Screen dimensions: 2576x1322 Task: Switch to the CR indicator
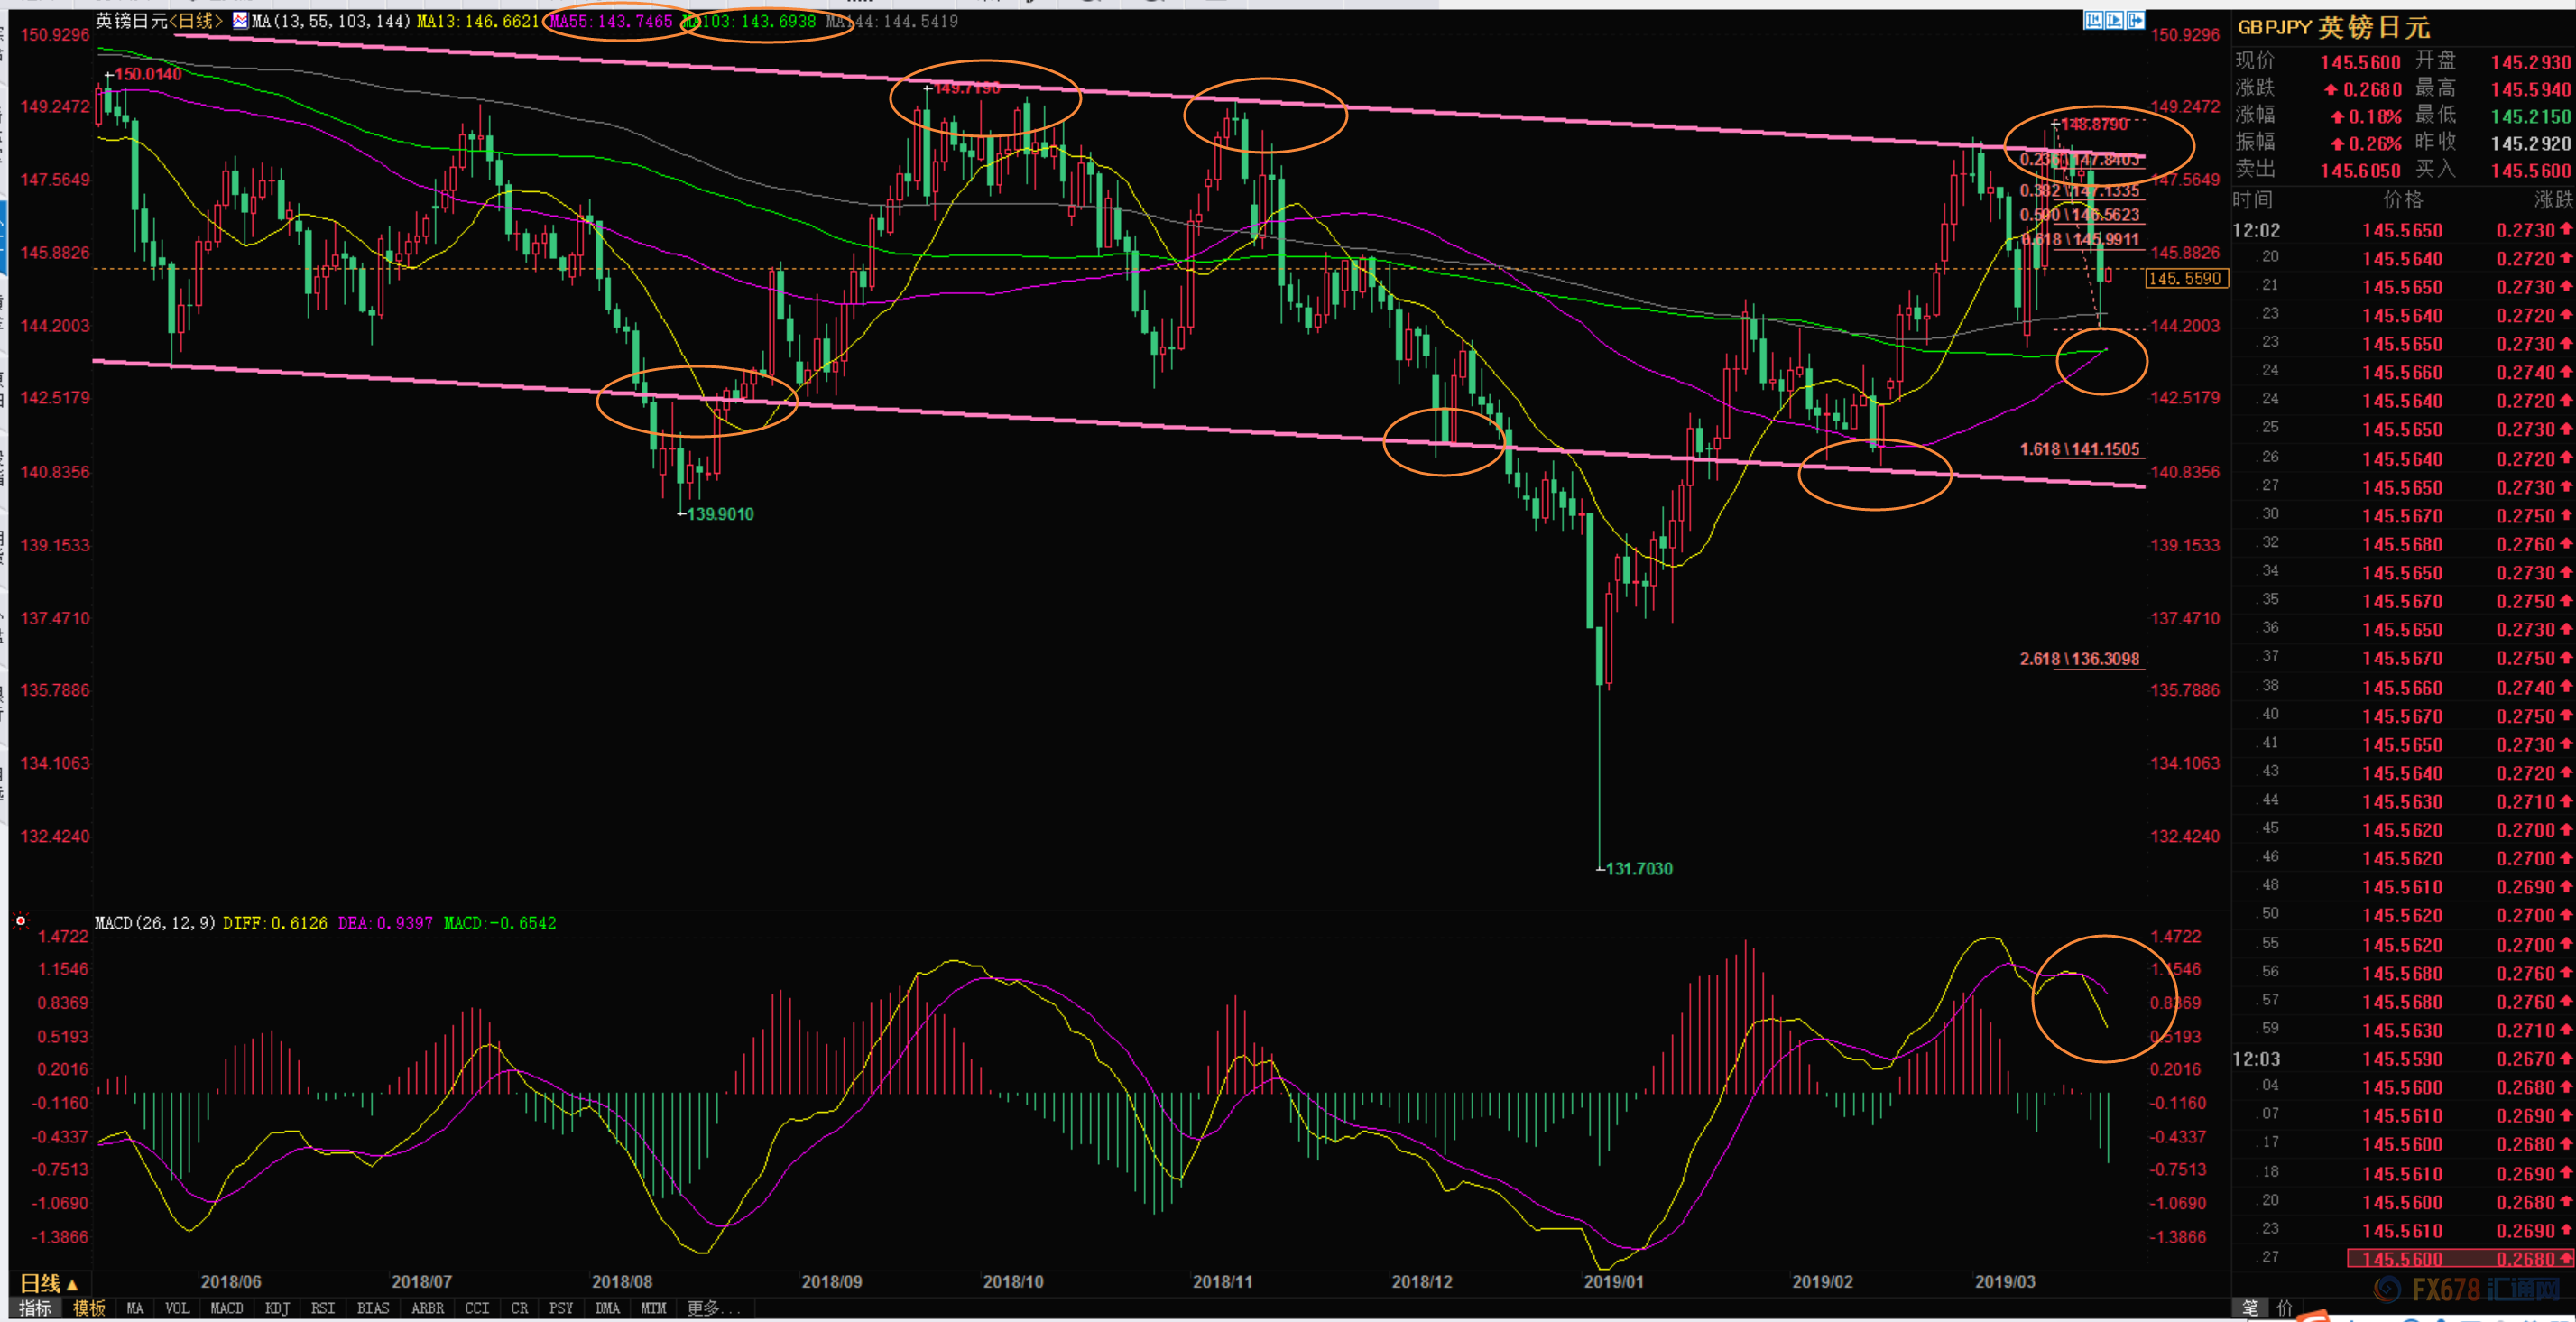click(x=520, y=1308)
